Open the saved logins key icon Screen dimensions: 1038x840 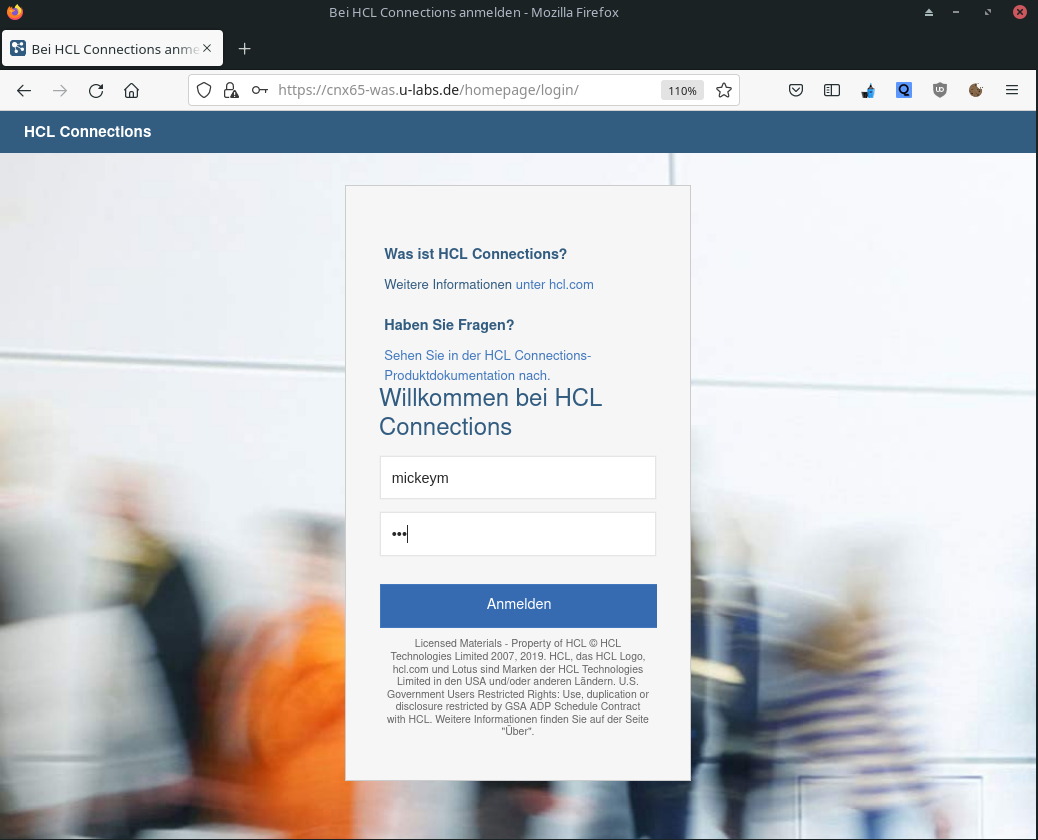point(259,90)
